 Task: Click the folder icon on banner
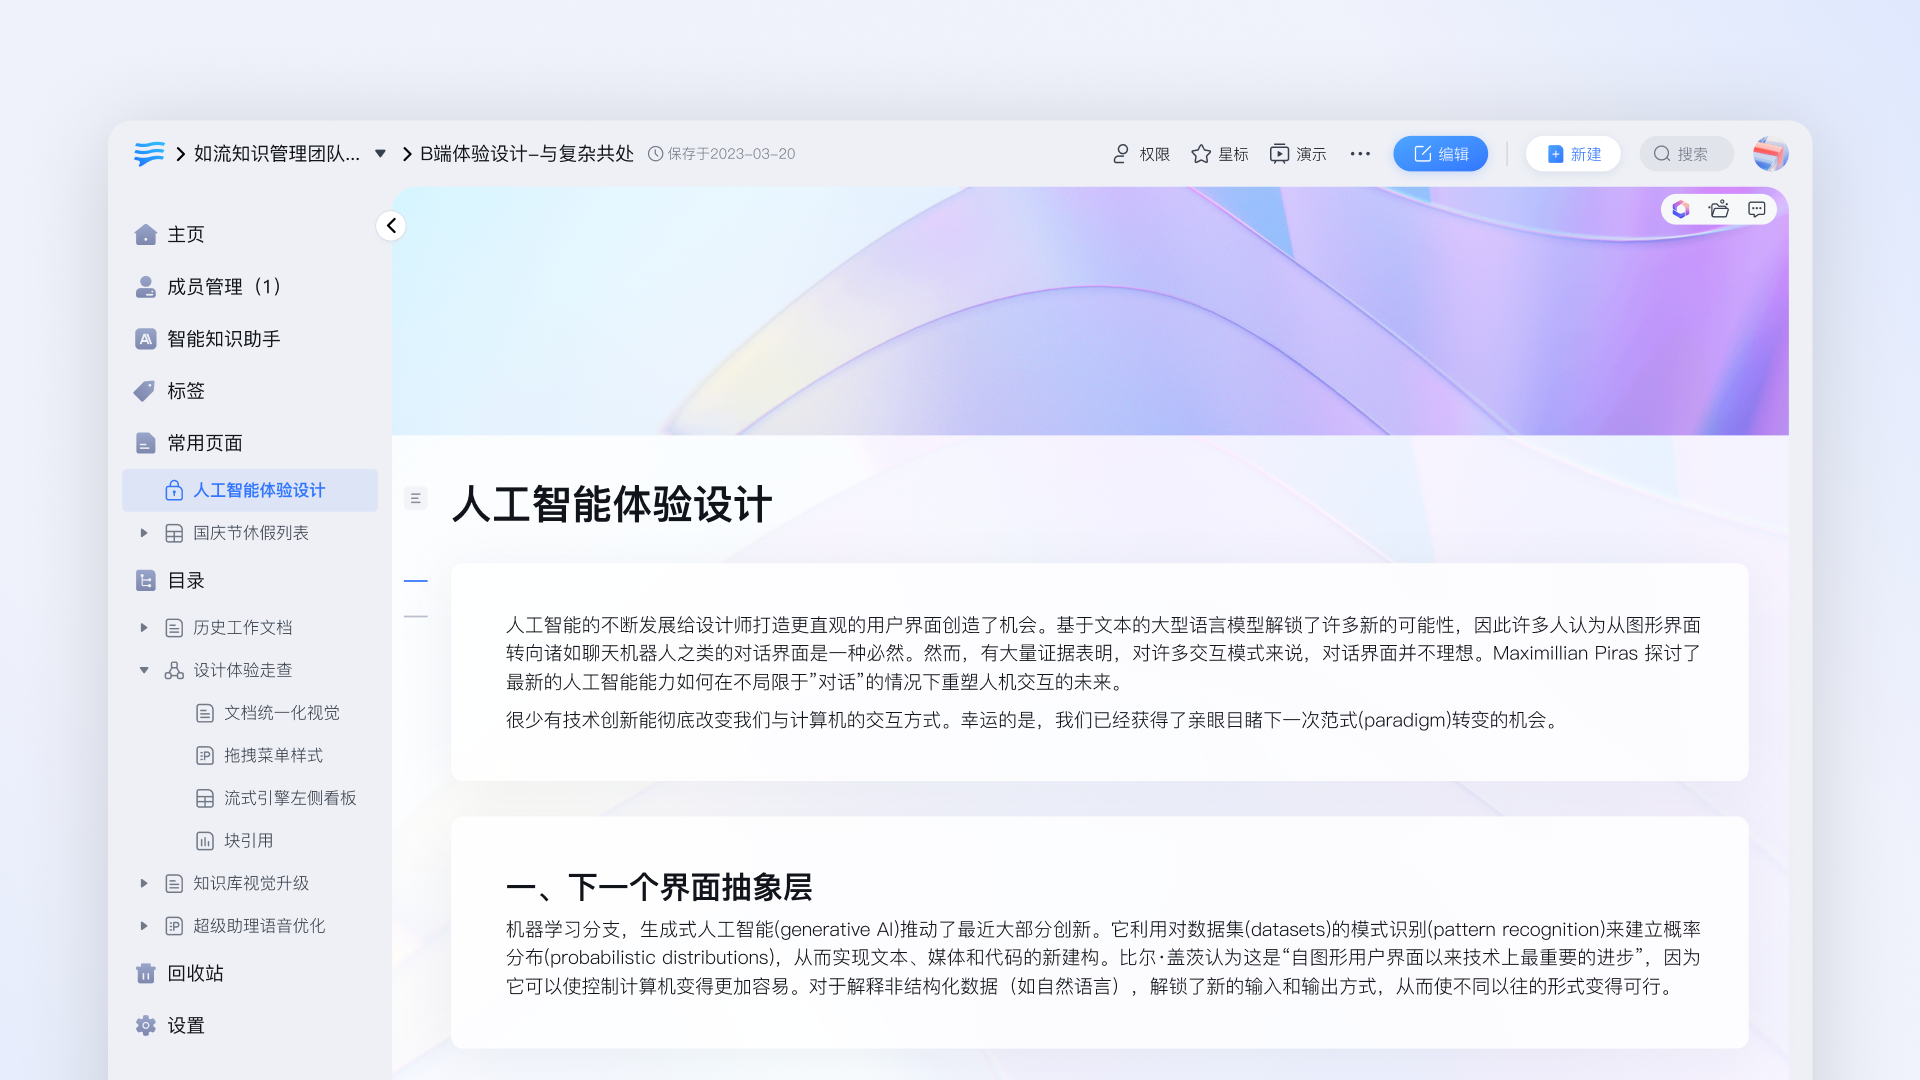coord(1719,209)
